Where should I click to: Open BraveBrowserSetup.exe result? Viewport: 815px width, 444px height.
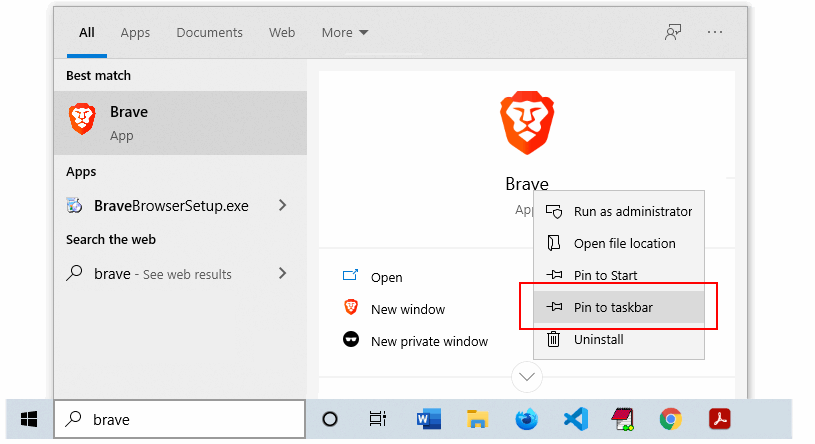[x=180, y=205]
